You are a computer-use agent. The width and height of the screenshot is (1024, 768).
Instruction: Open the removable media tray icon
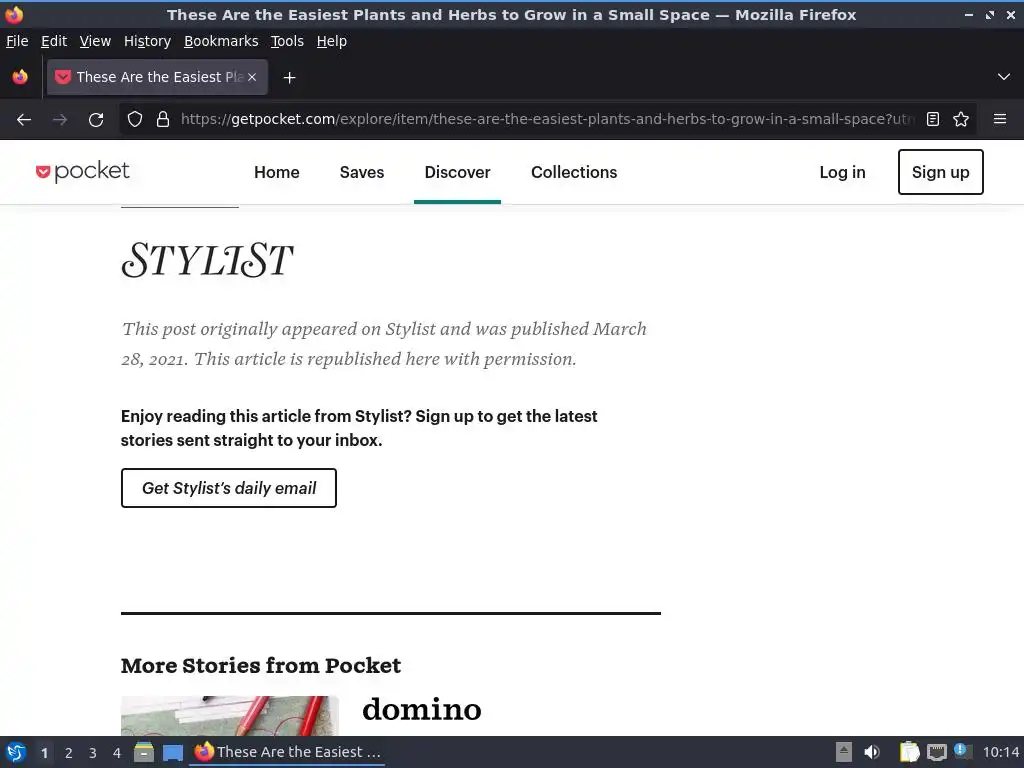[x=844, y=752]
